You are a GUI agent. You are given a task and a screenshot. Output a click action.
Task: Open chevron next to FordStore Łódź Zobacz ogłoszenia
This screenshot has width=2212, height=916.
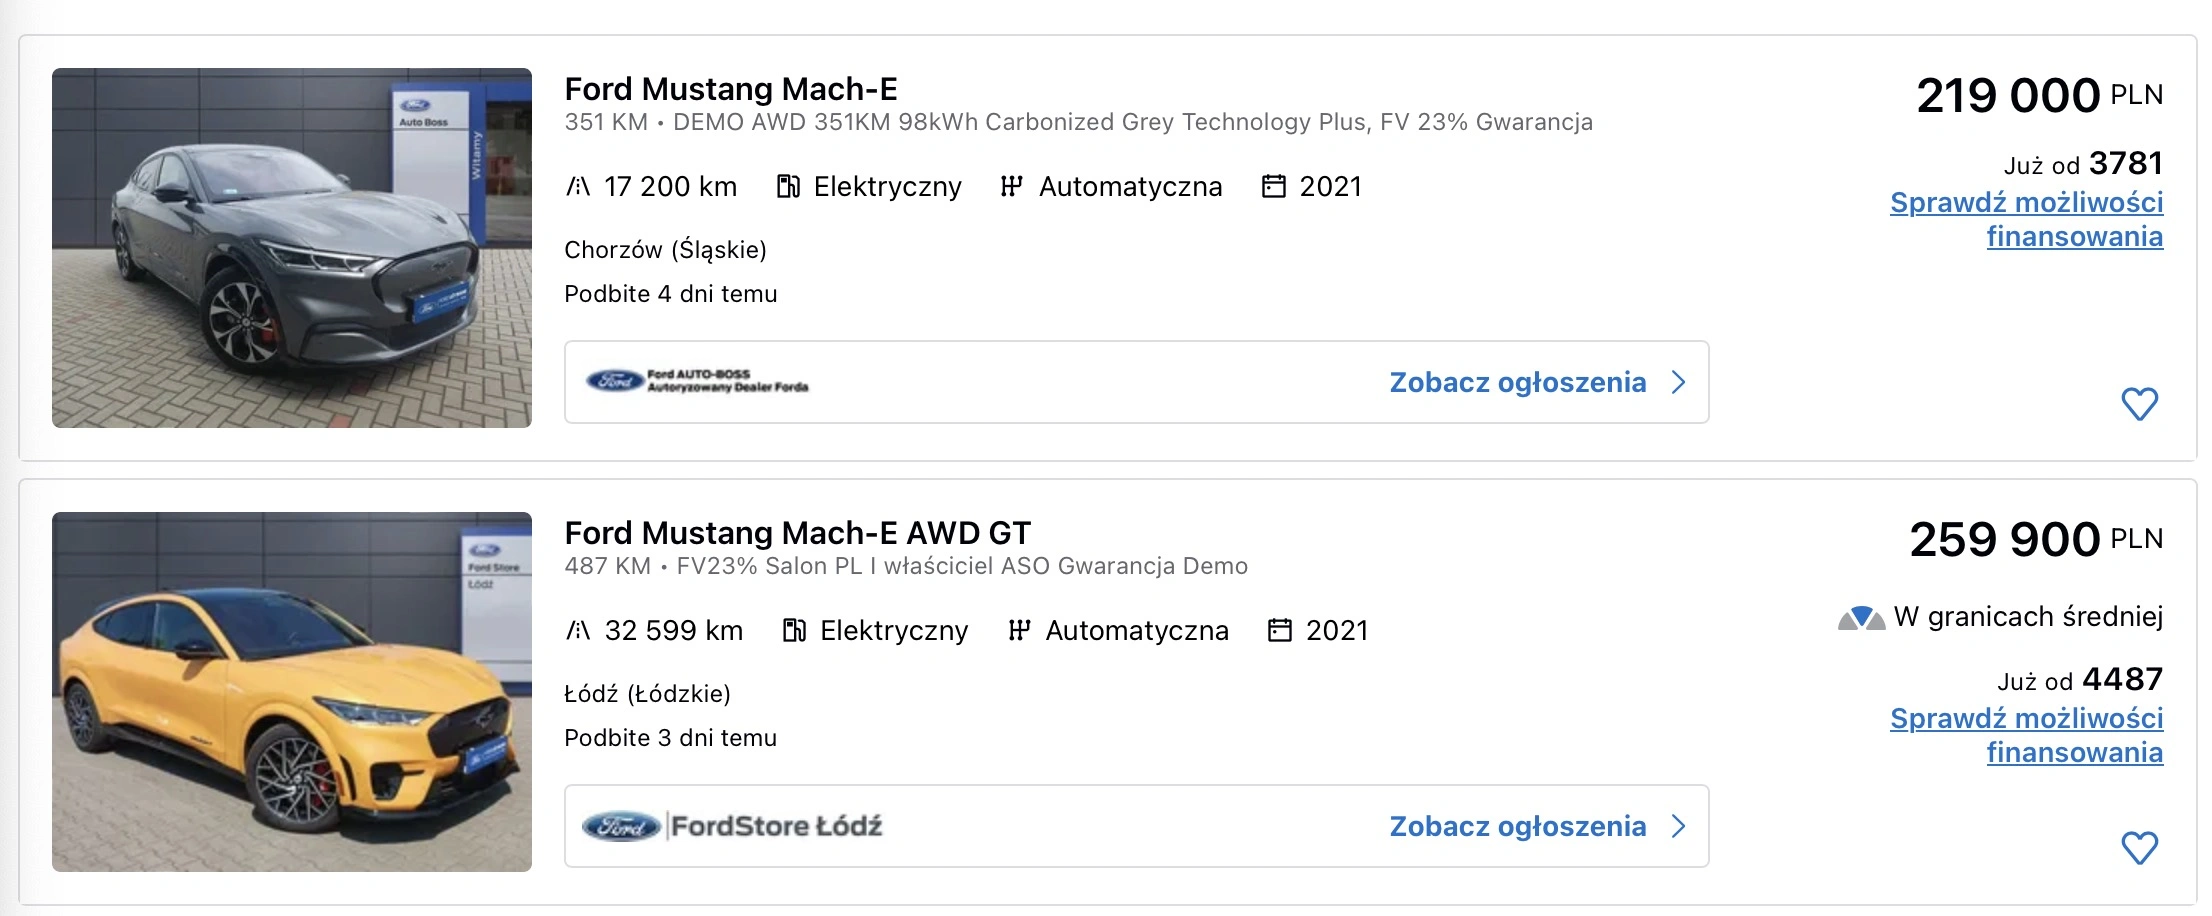[1679, 826]
